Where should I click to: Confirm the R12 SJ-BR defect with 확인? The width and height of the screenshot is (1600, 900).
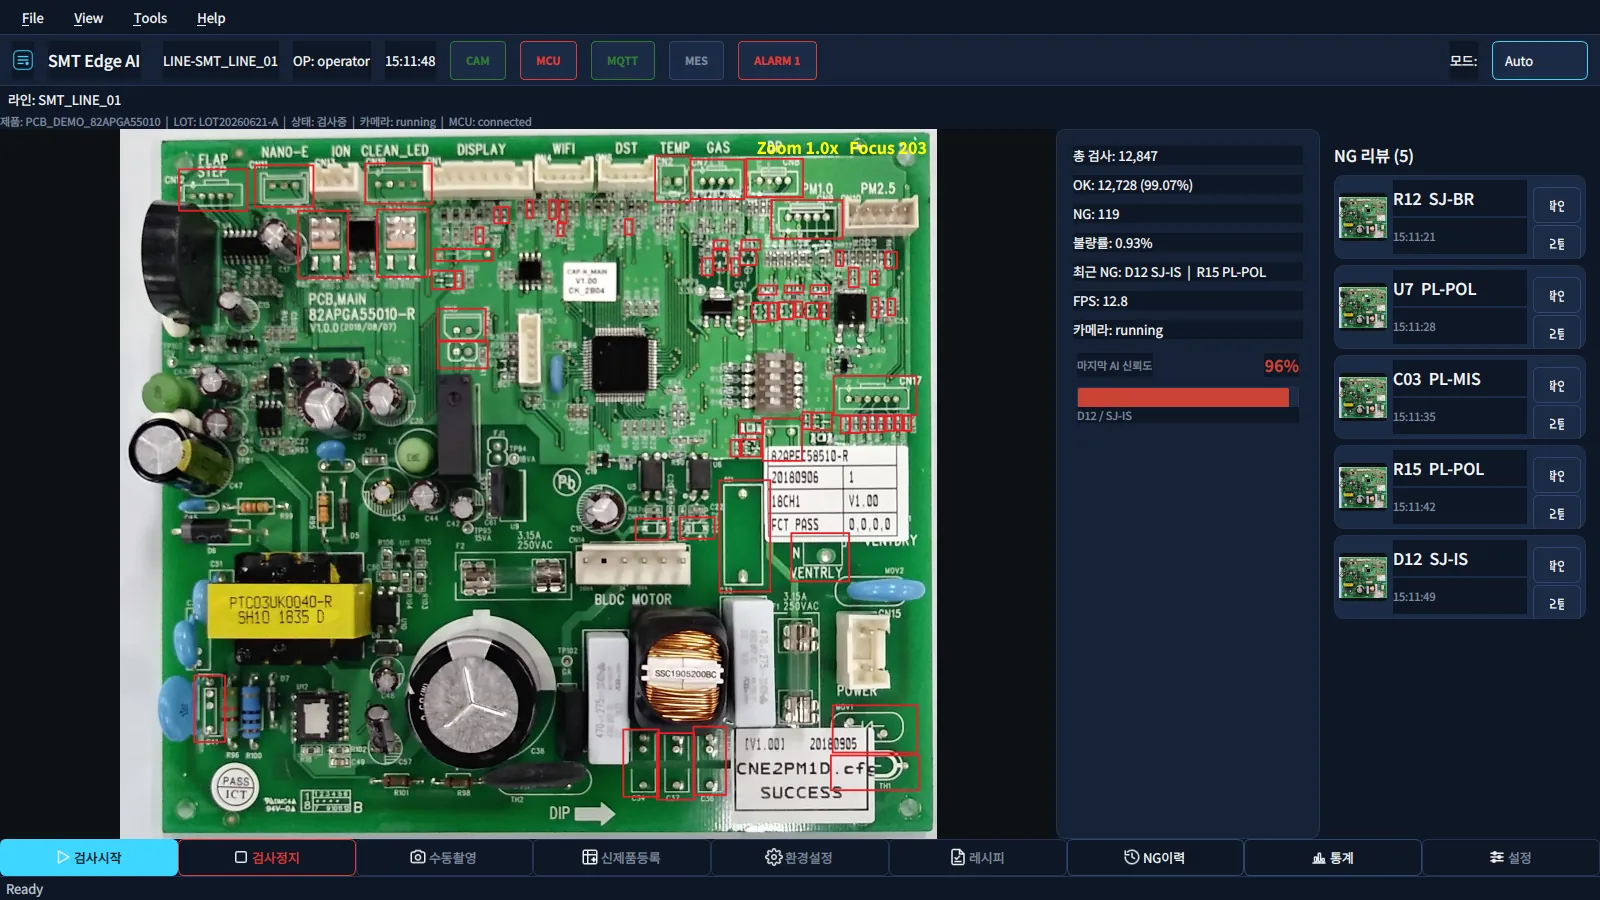[x=1557, y=206]
